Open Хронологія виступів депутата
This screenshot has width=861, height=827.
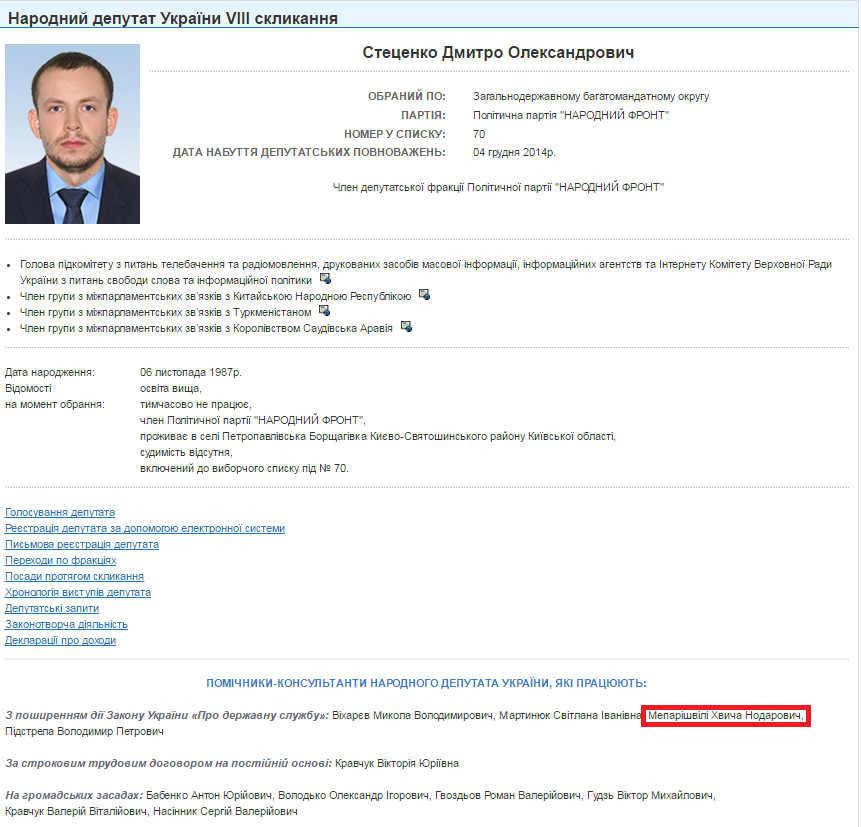(x=78, y=592)
